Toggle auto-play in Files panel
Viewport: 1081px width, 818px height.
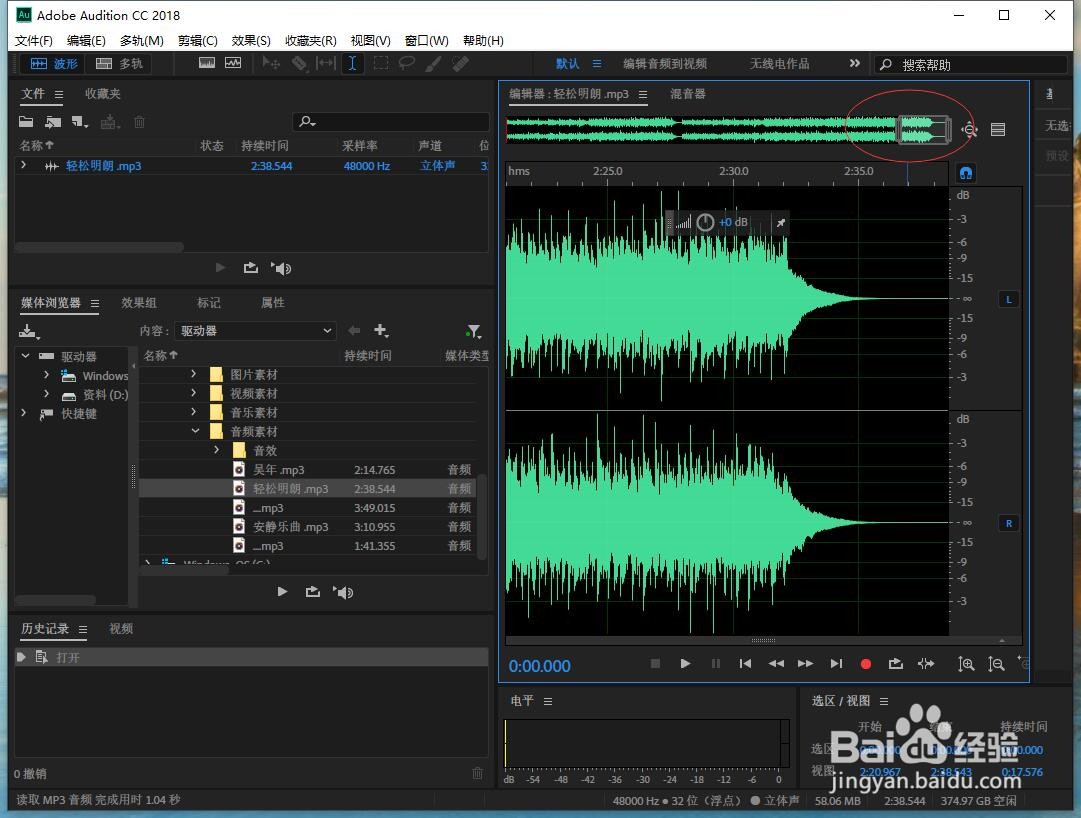pos(281,268)
